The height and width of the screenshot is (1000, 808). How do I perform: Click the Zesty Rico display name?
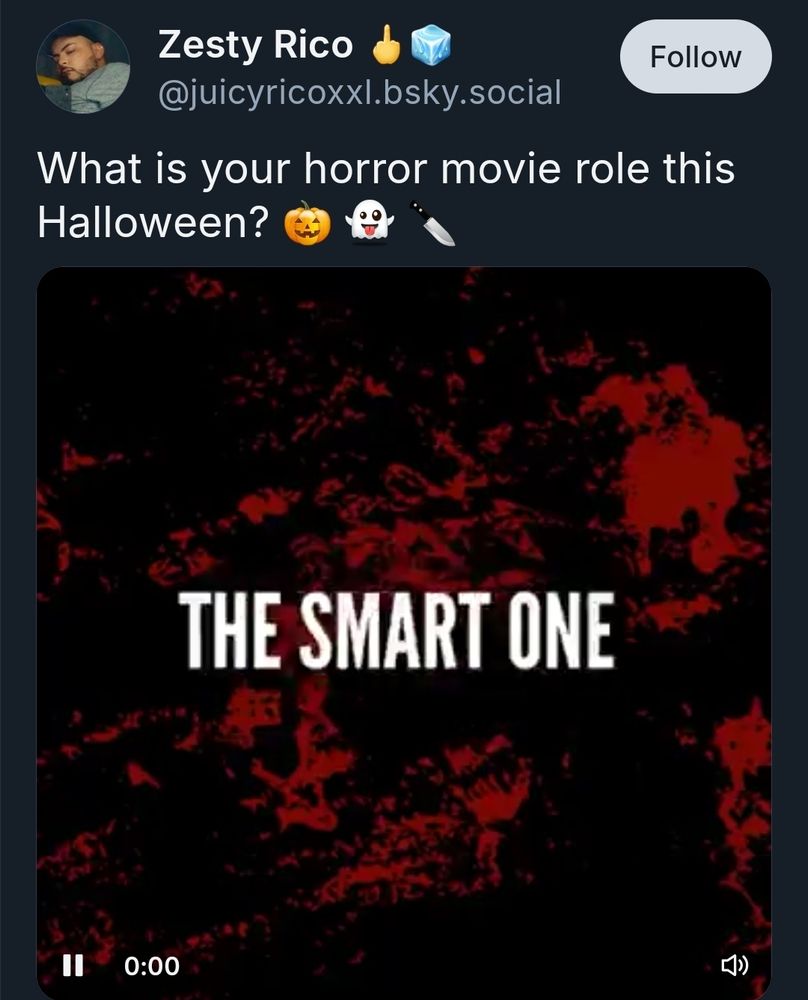(x=254, y=43)
